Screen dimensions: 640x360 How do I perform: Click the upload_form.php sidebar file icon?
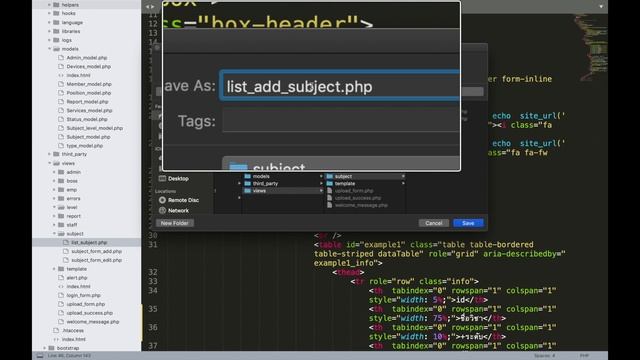coord(61,304)
